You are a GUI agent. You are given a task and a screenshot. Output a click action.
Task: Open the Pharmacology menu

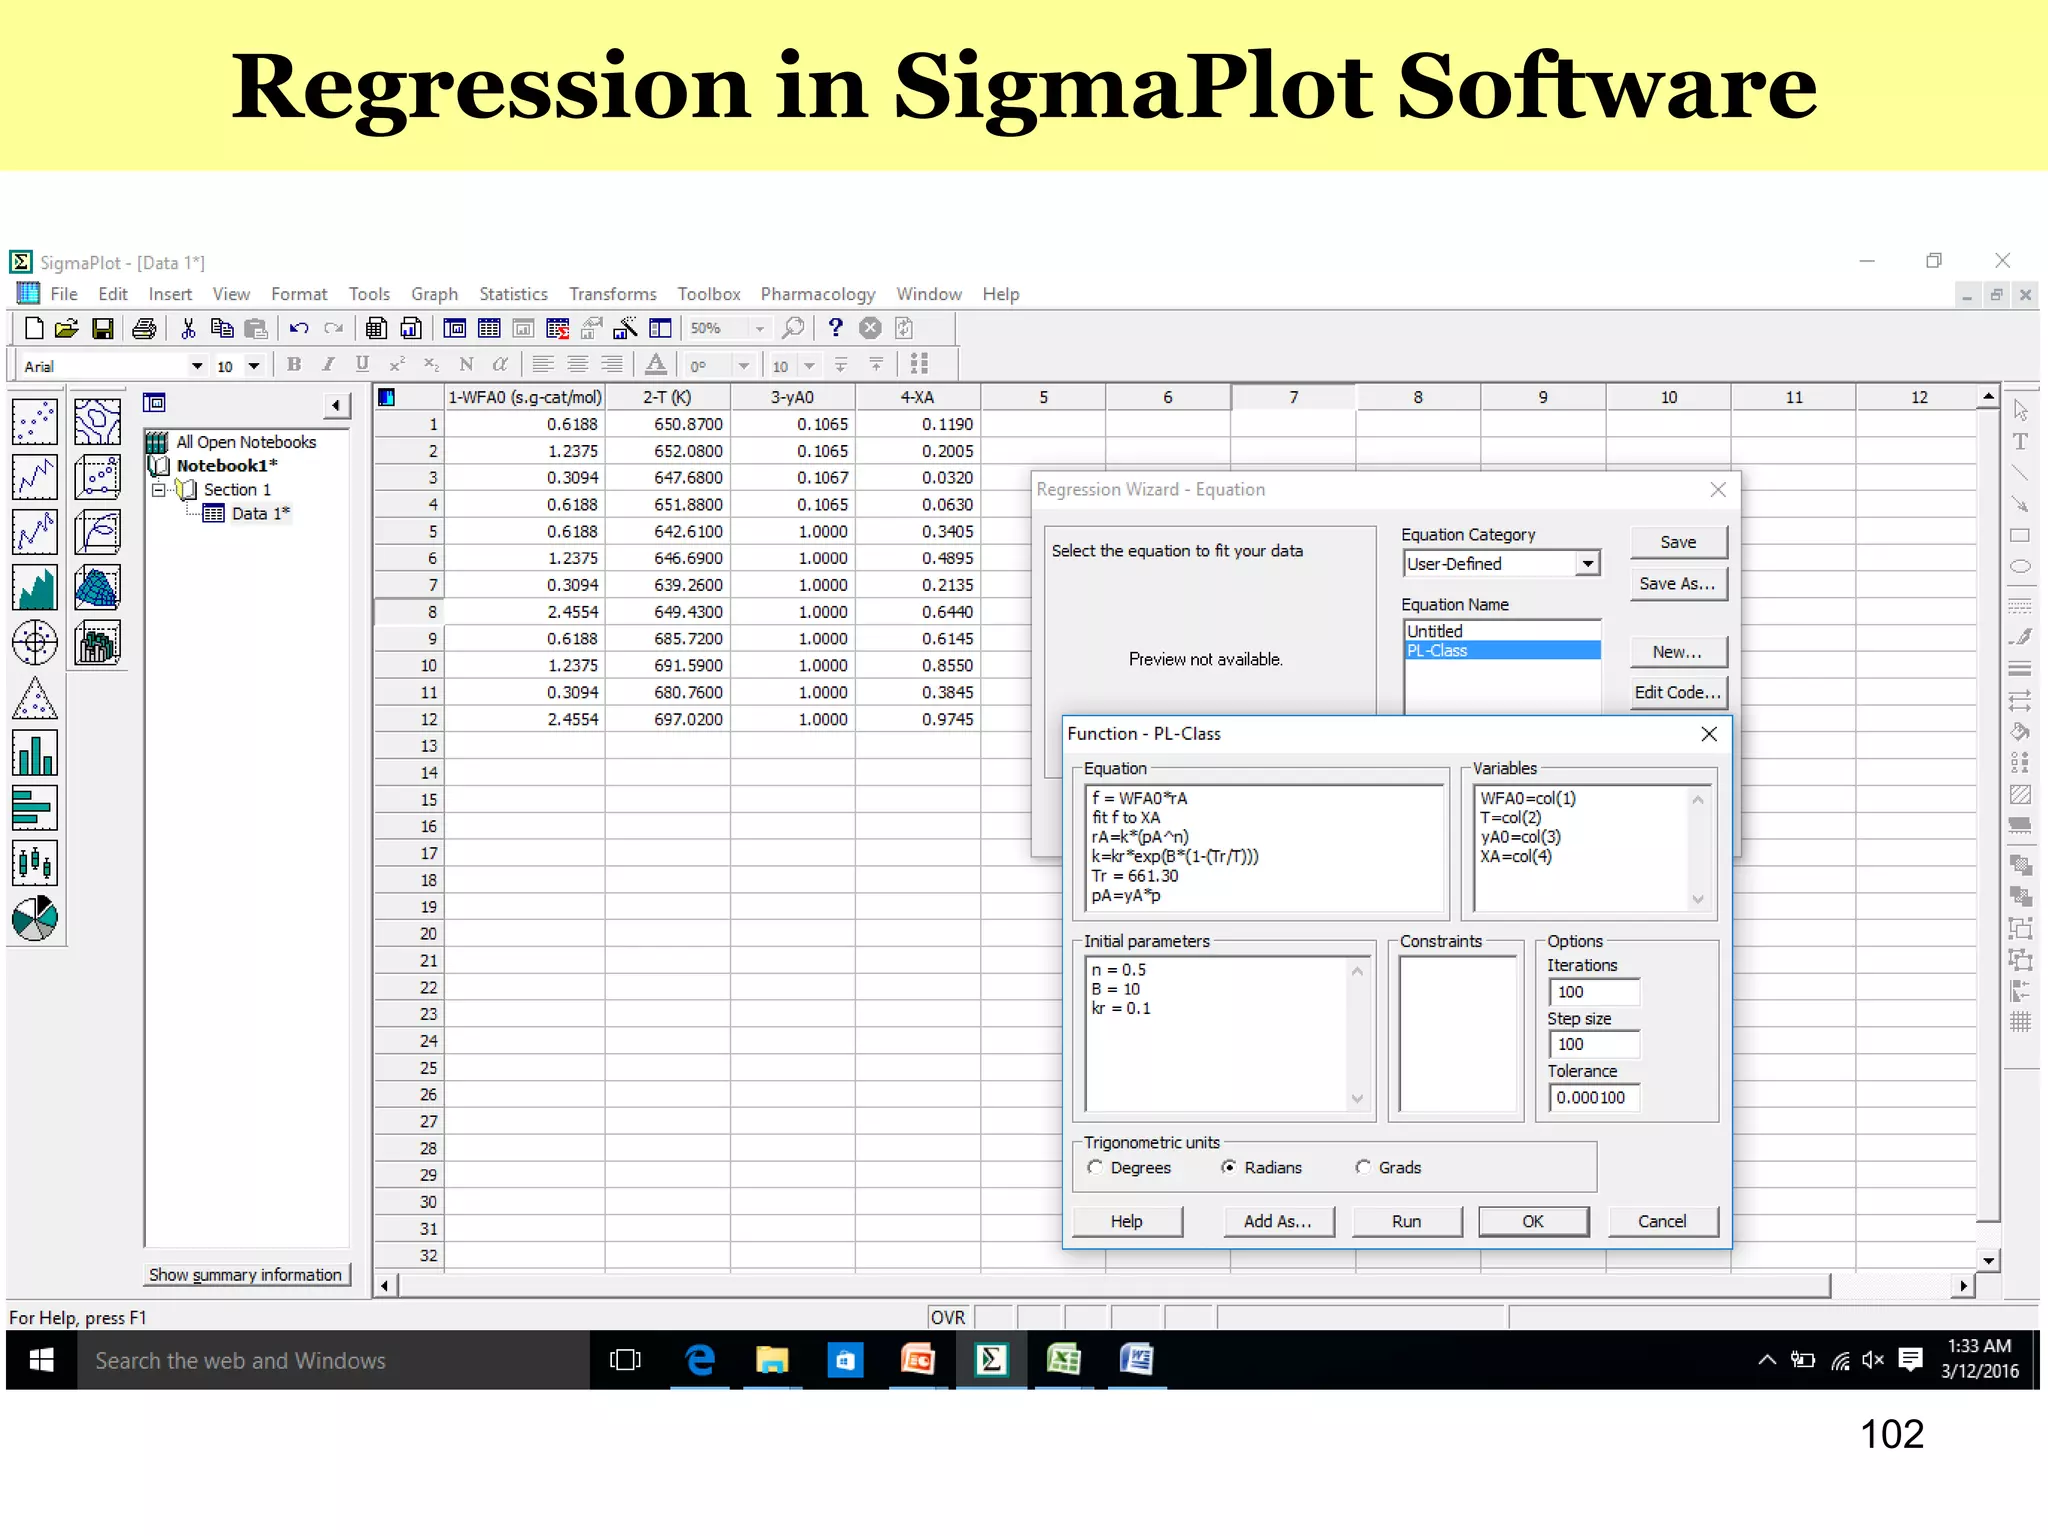817,294
